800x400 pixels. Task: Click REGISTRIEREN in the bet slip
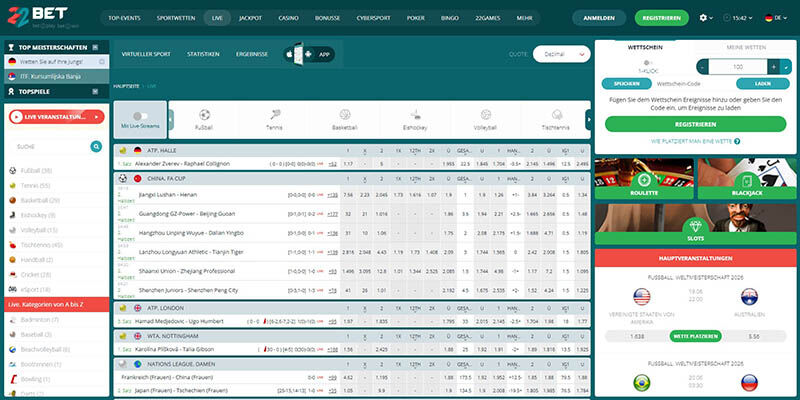point(695,124)
